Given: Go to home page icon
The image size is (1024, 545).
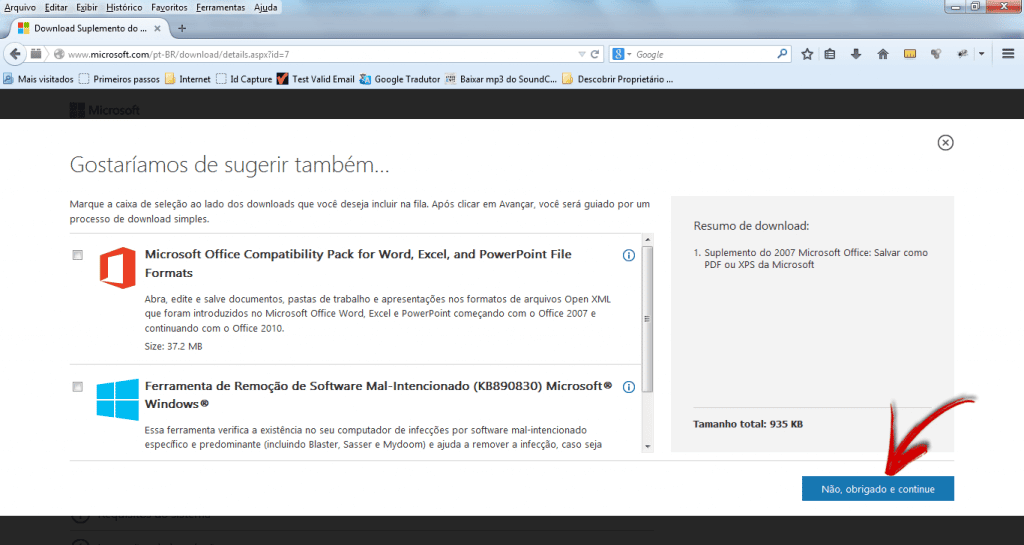Looking at the screenshot, I should point(883,54).
